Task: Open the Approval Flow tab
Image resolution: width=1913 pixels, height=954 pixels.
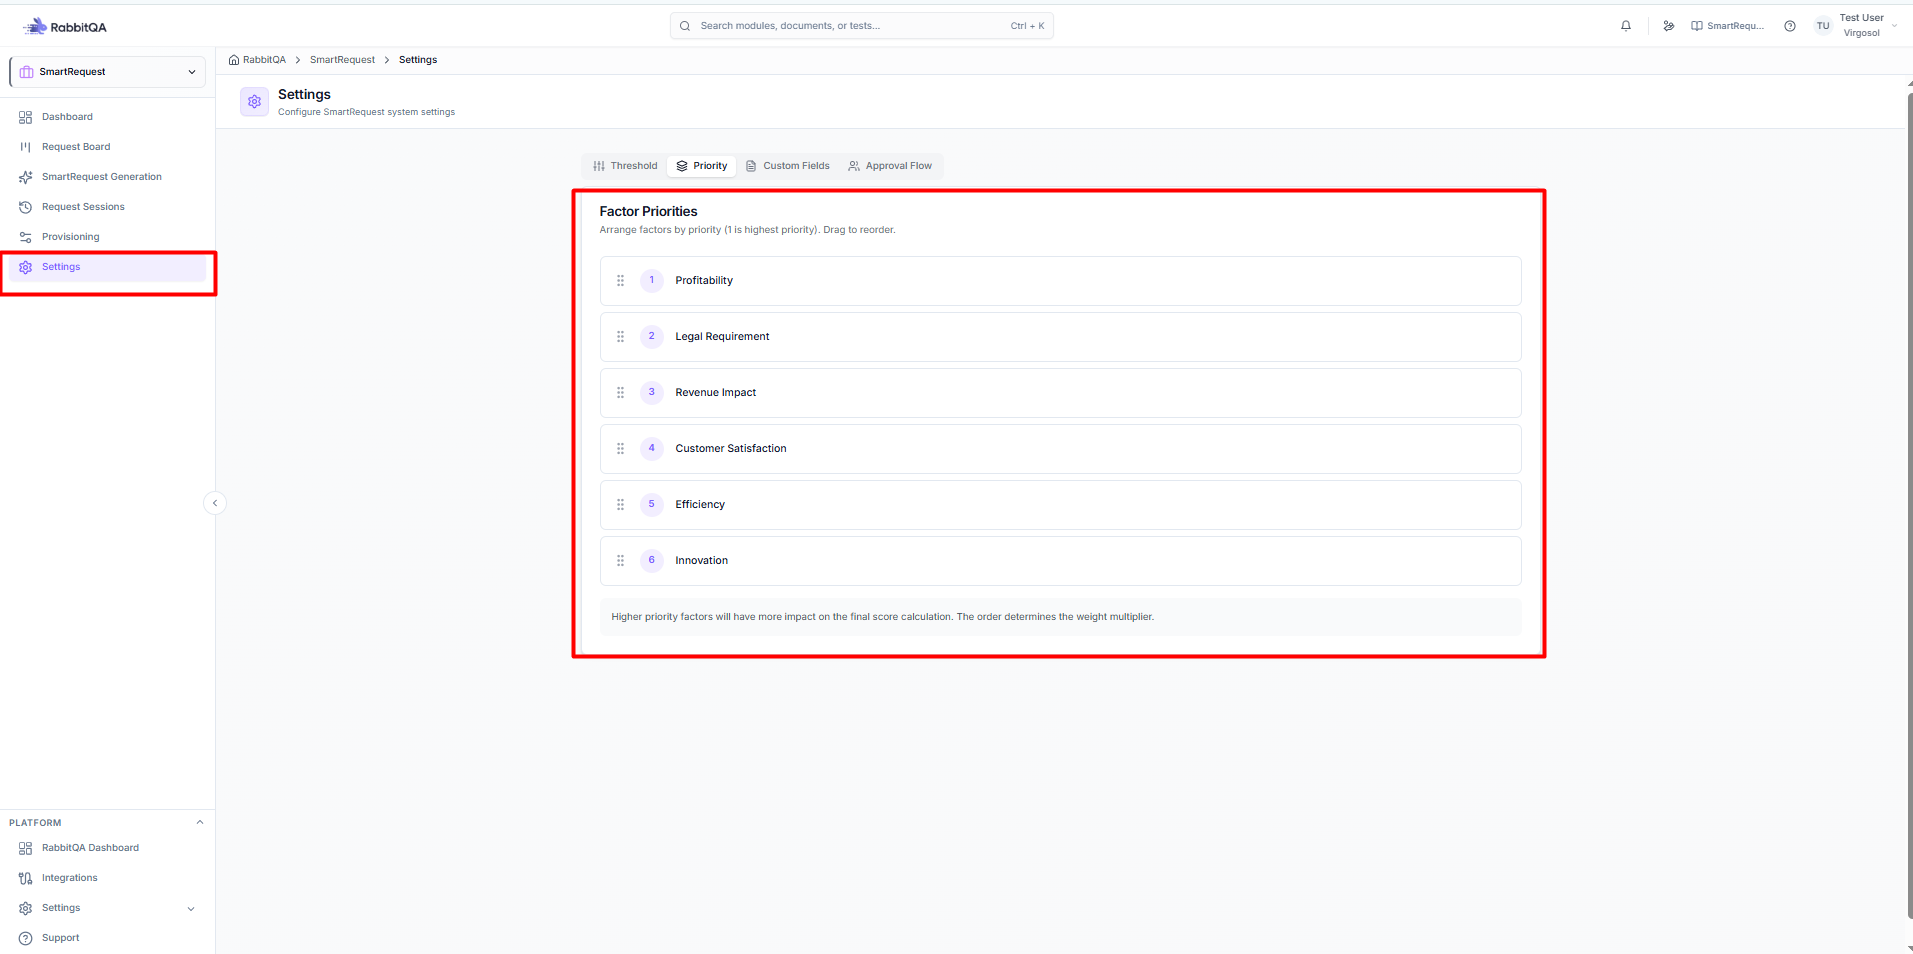Action: click(x=890, y=166)
